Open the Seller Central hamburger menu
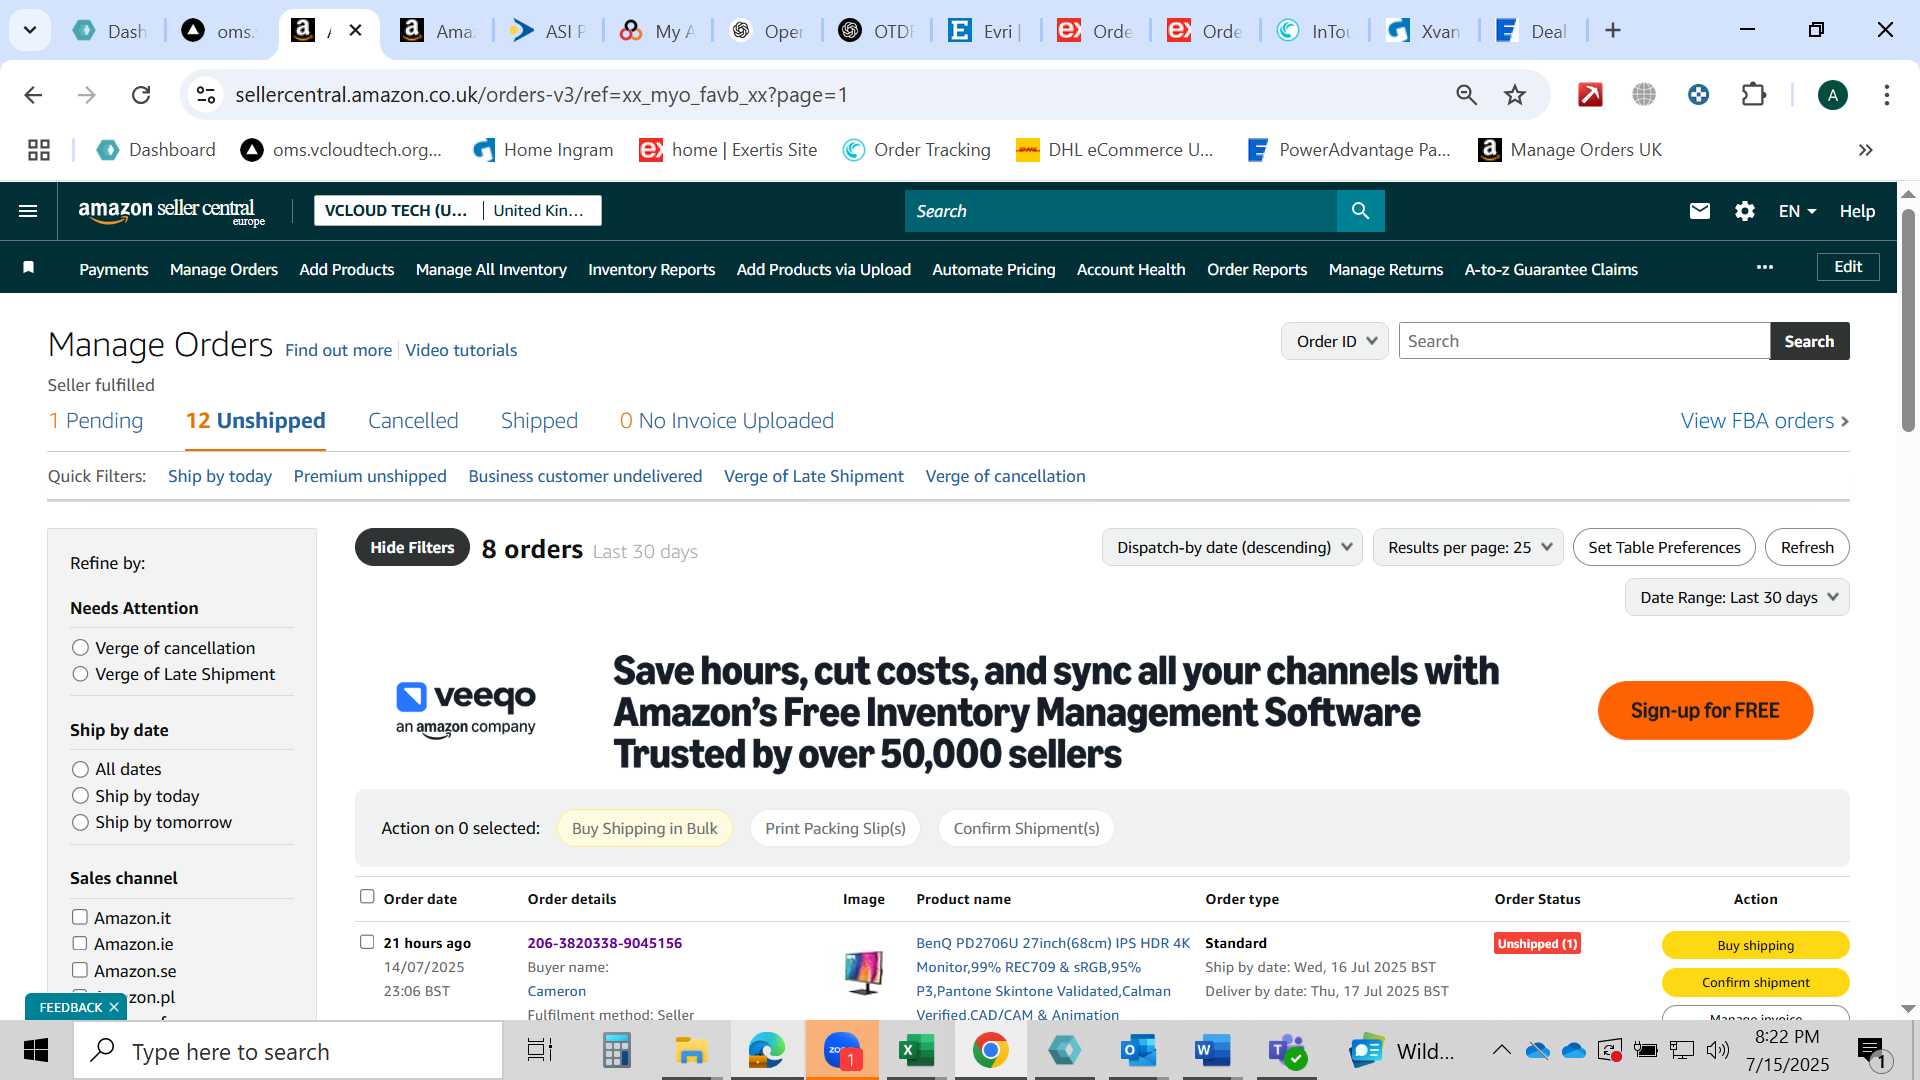1920x1080 pixels. pyautogui.click(x=28, y=211)
